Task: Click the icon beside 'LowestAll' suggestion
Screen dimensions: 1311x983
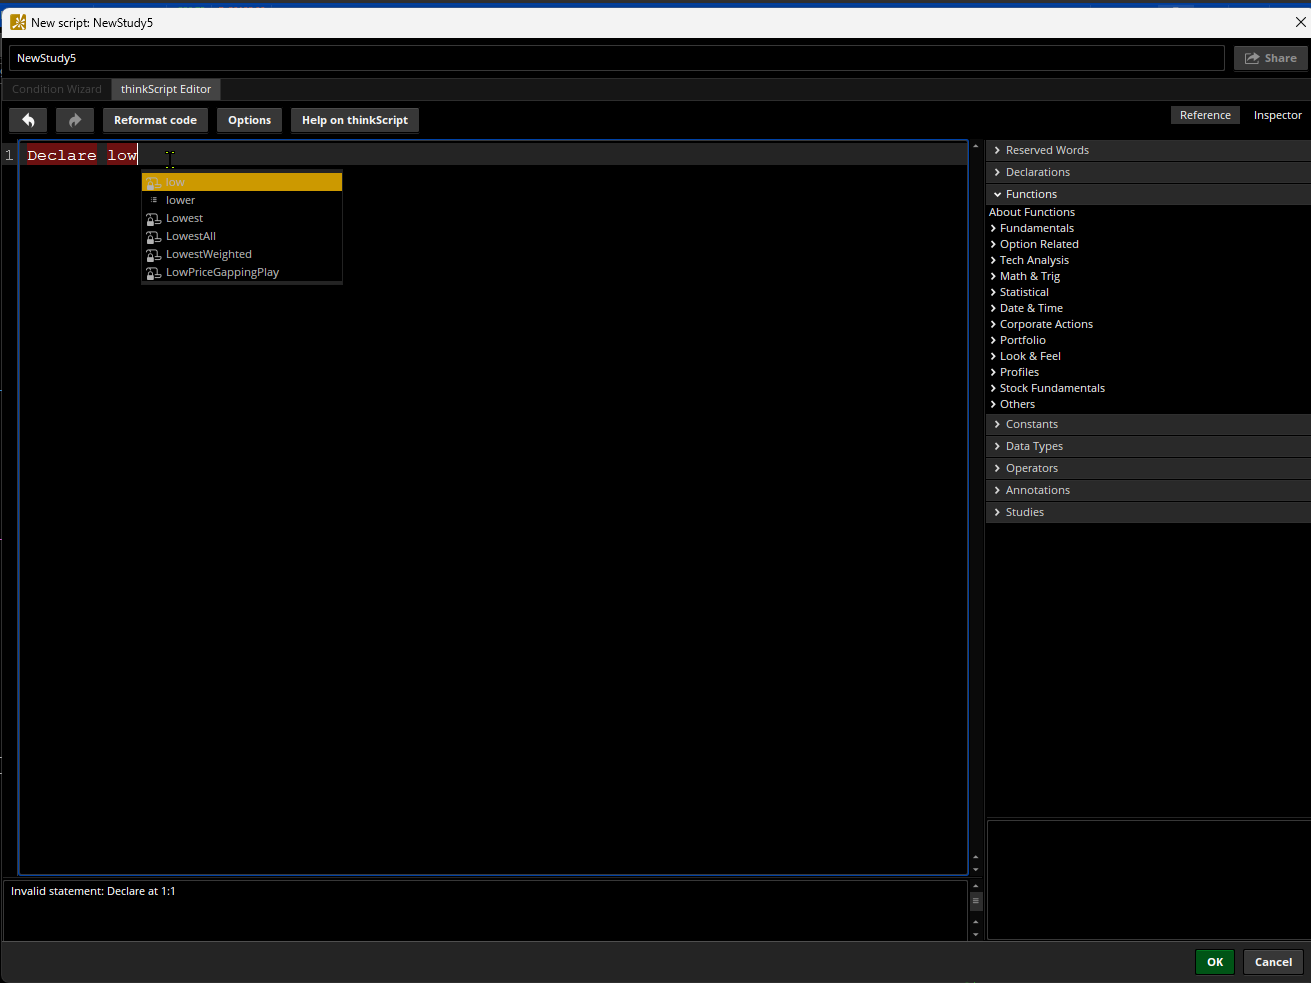Action: click(153, 236)
